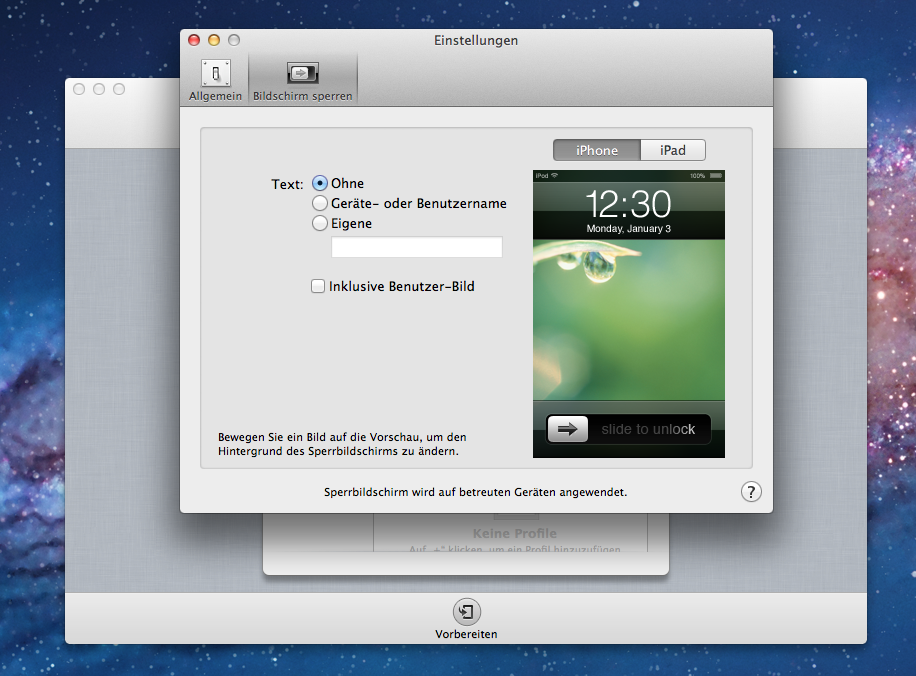The width and height of the screenshot is (916, 676).
Task: Click the slide to unlock arrow
Action: [x=567, y=429]
